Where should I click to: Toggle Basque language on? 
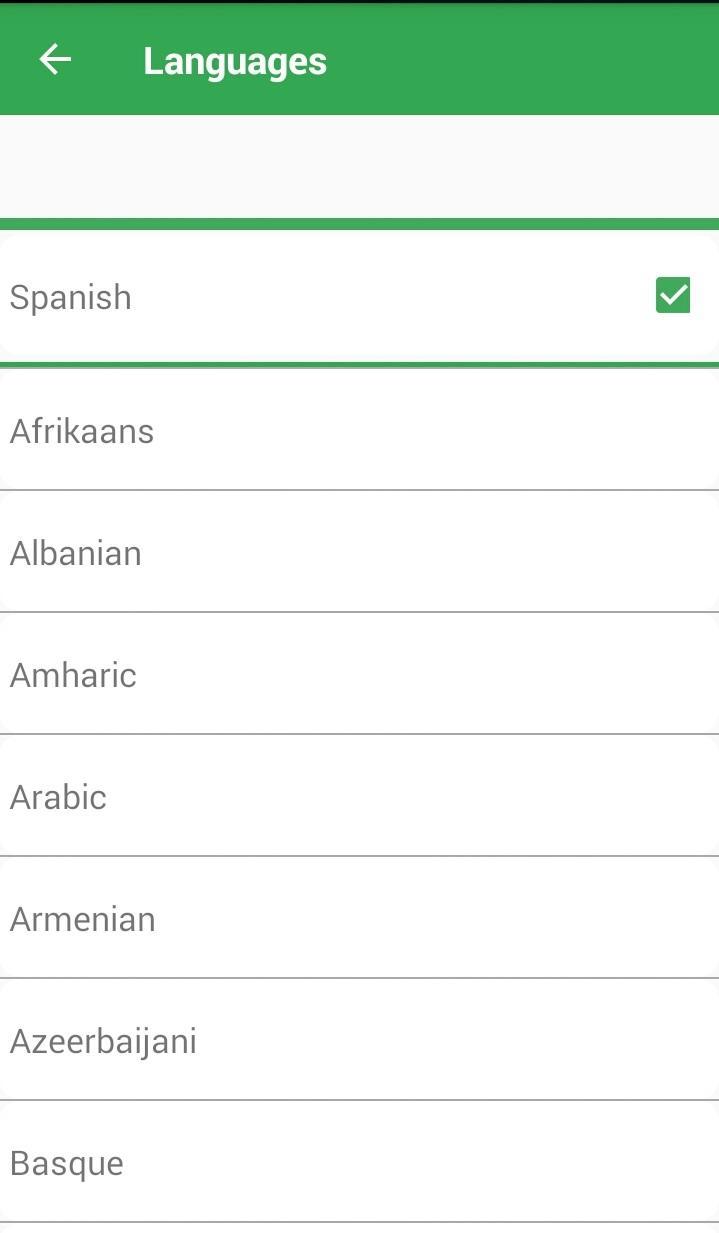(x=359, y=1163)
